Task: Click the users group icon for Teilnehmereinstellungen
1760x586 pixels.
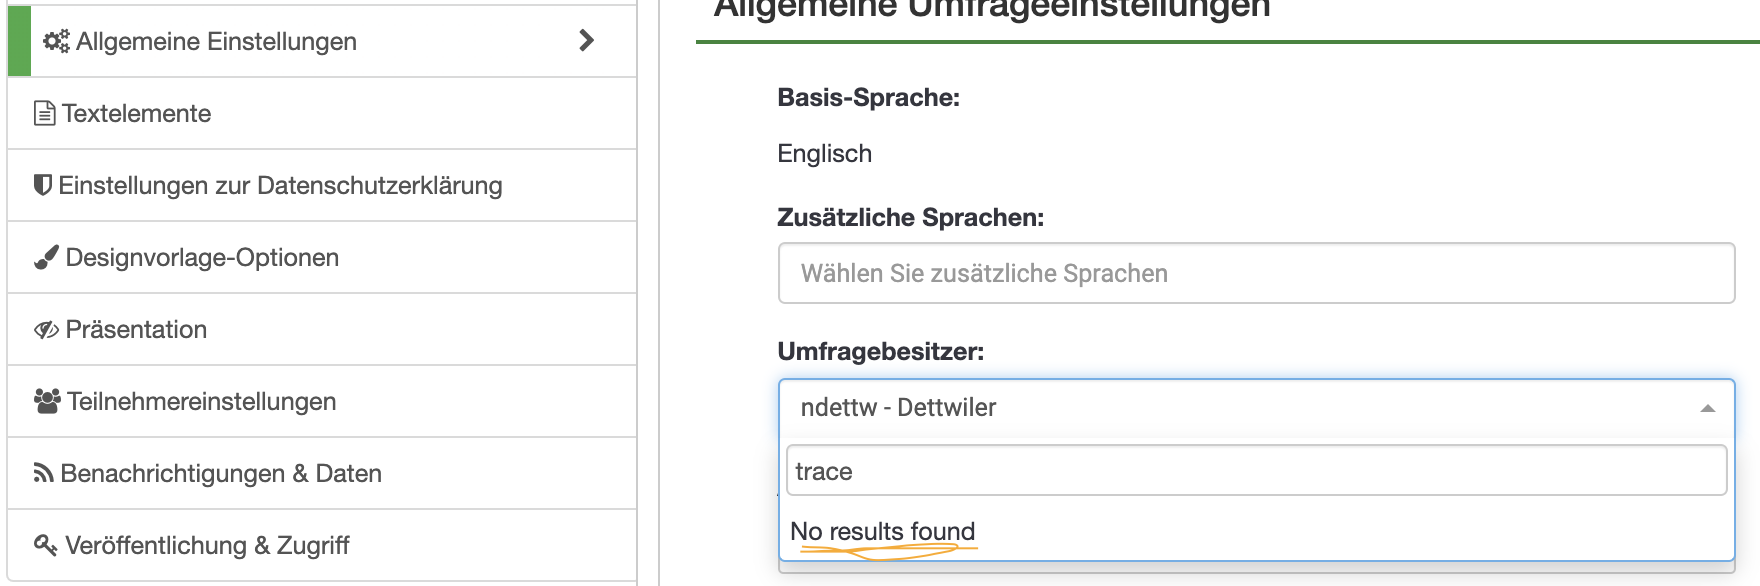Action: pyautogui.click(x=47, y=401)
